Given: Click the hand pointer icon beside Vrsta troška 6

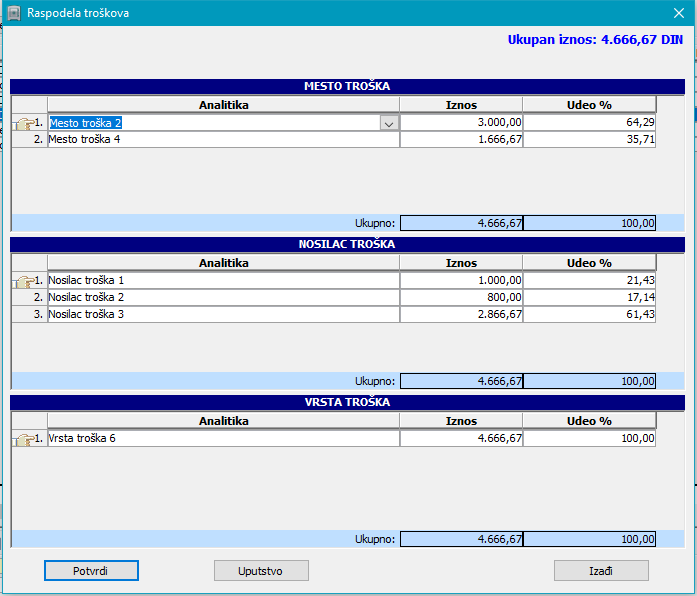Looking at the screenshot, I should tap(24, 440).
